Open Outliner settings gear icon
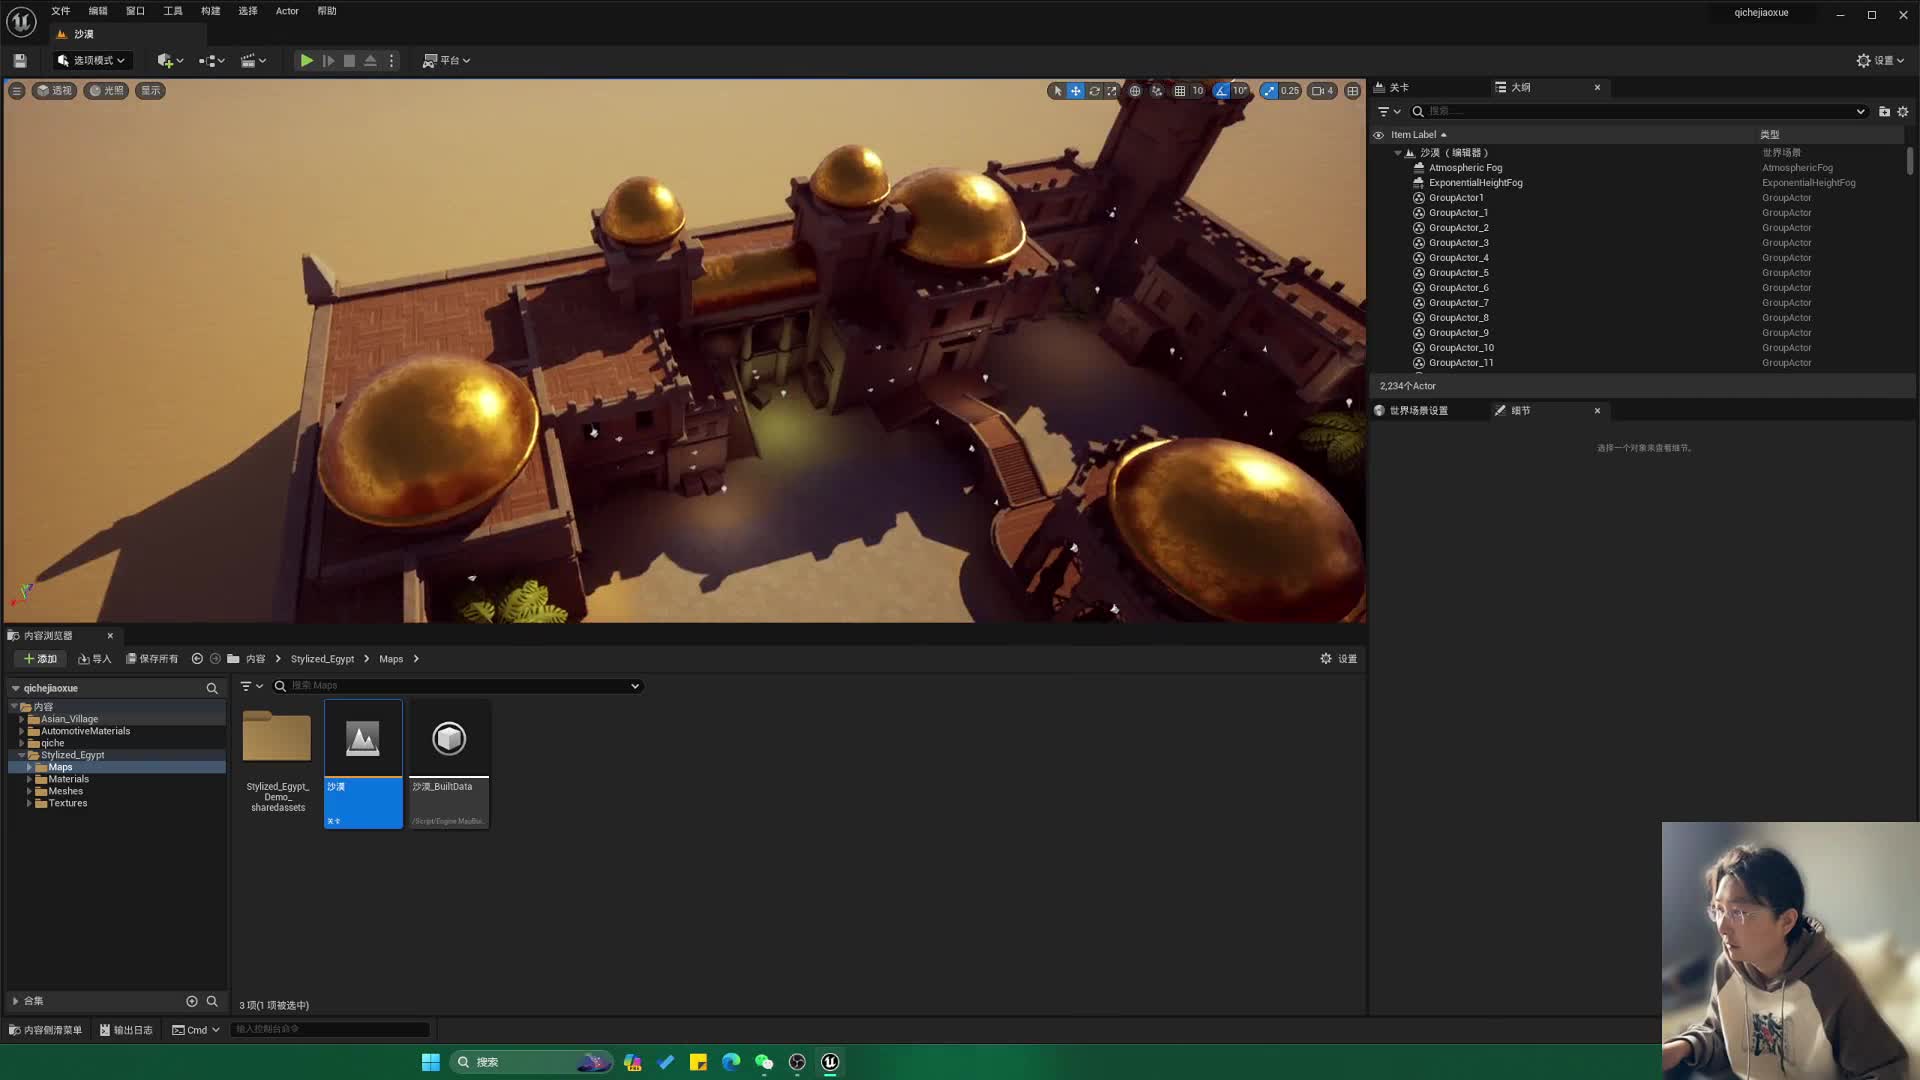1920x1080 pixels. pos(1903,112)
